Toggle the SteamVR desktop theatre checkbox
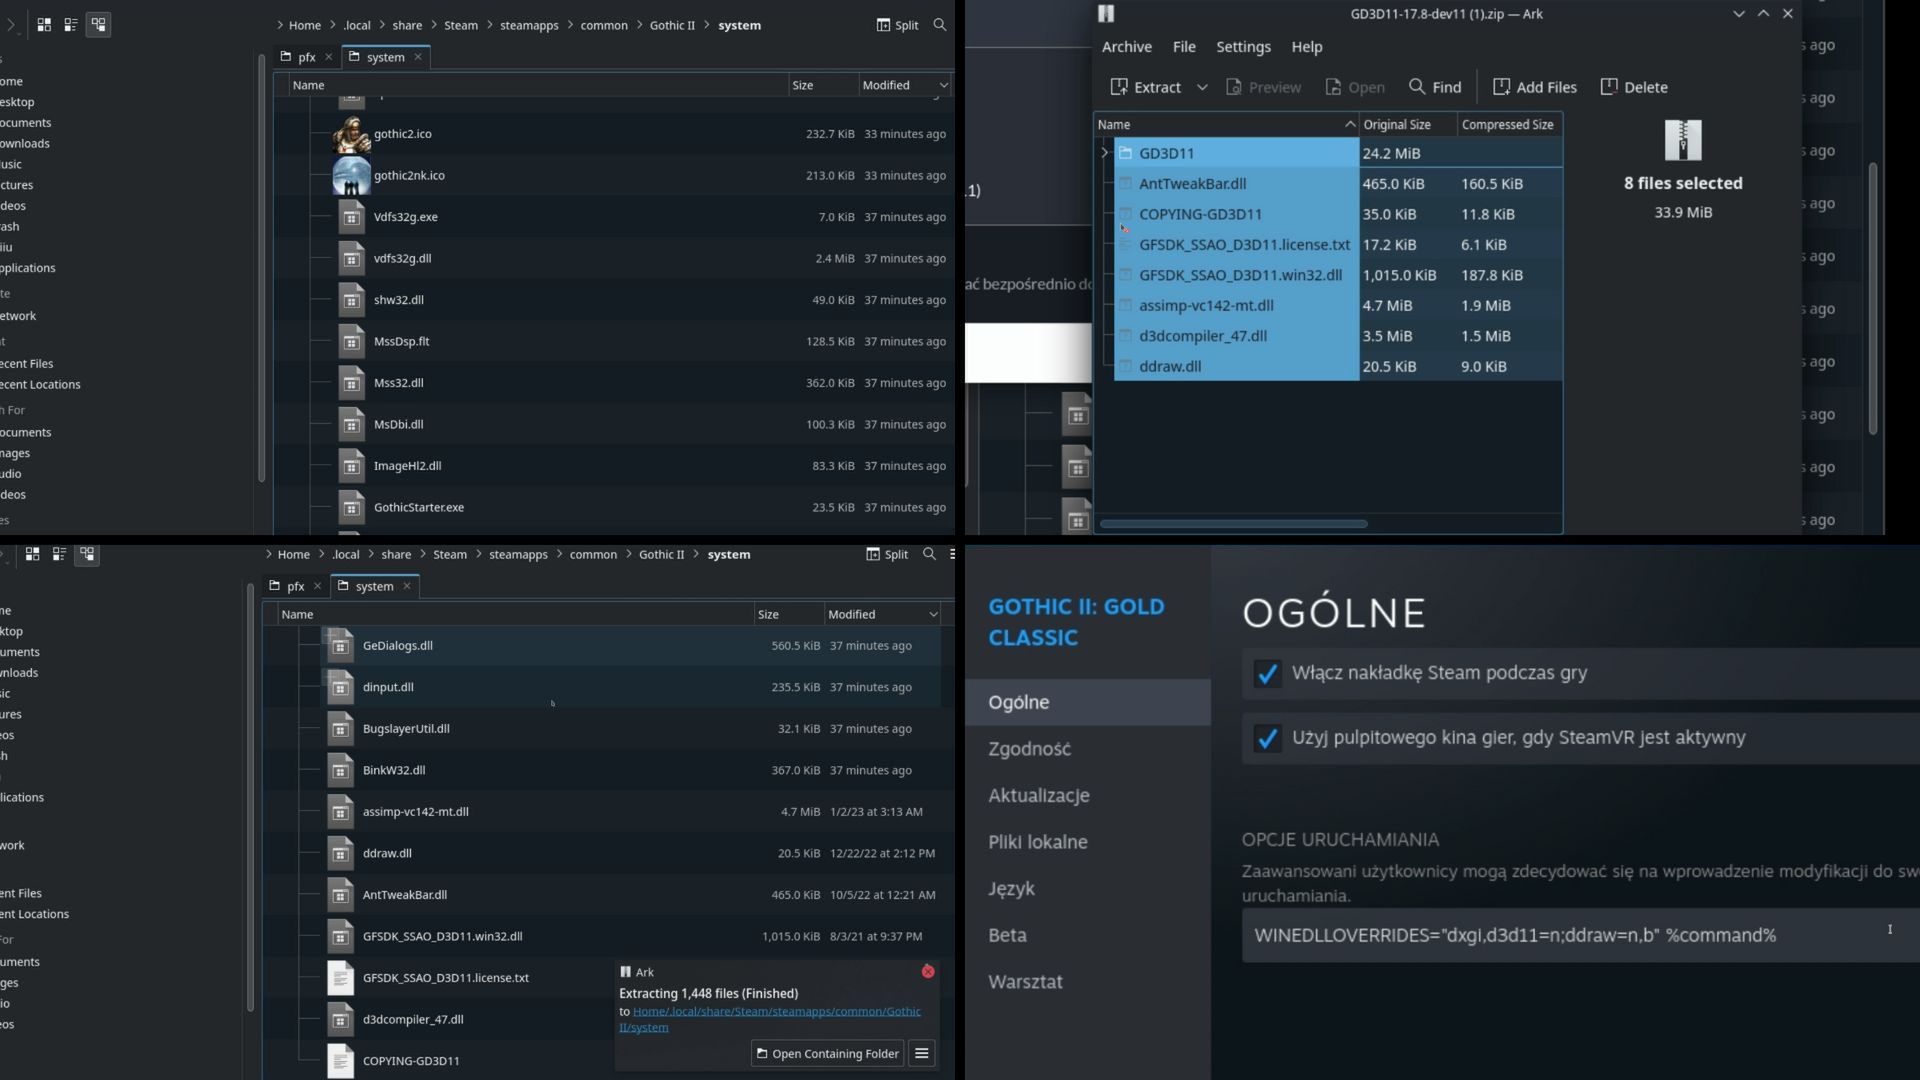The image size is (1920, 1080). coord(1267,739)
